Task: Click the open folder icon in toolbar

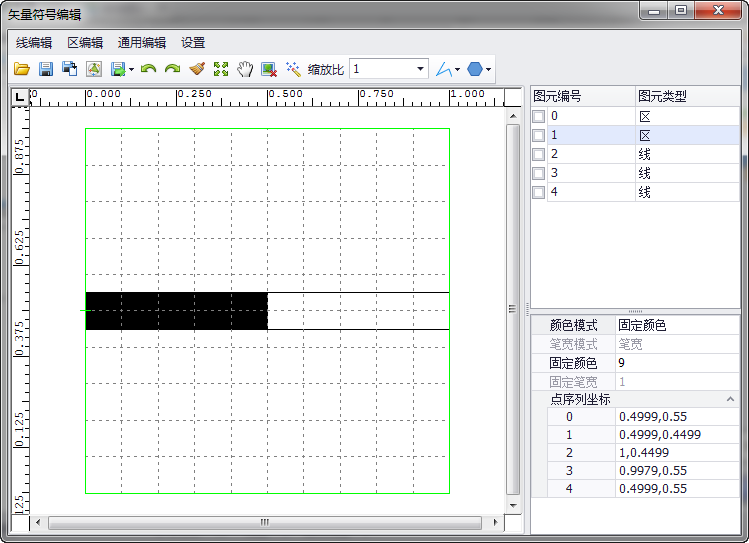Action: tap(22, 69)
